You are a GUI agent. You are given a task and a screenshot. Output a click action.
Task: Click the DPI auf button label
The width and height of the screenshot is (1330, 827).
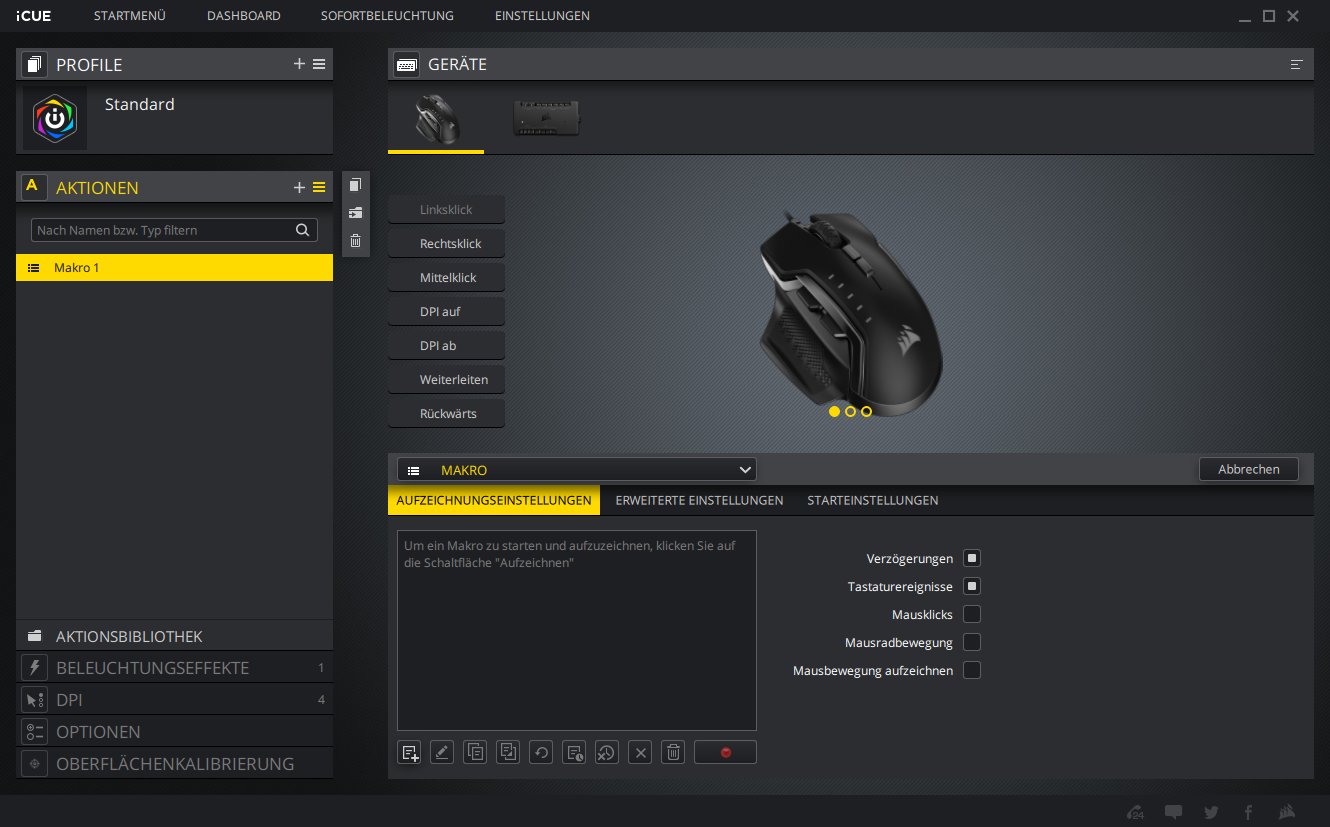coord(447,312)
